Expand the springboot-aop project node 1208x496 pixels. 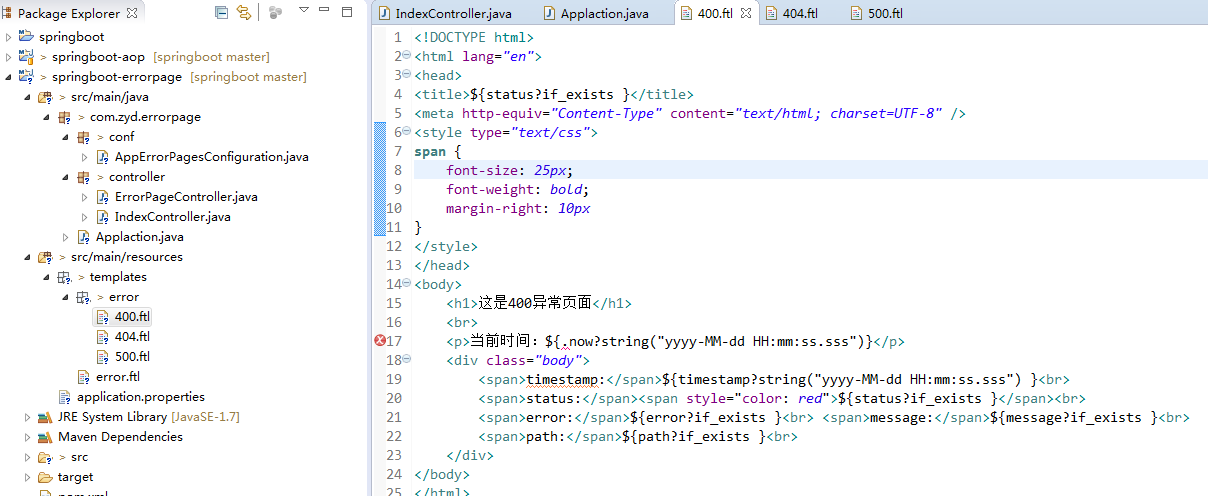coord(9,57)
